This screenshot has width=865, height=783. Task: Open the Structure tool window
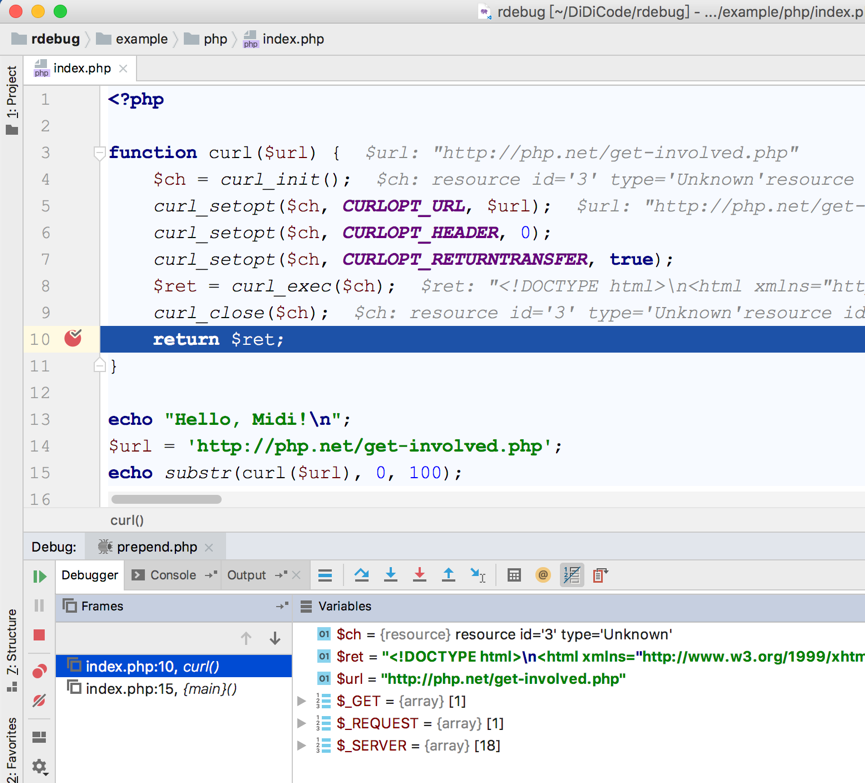tap(12, 650)
